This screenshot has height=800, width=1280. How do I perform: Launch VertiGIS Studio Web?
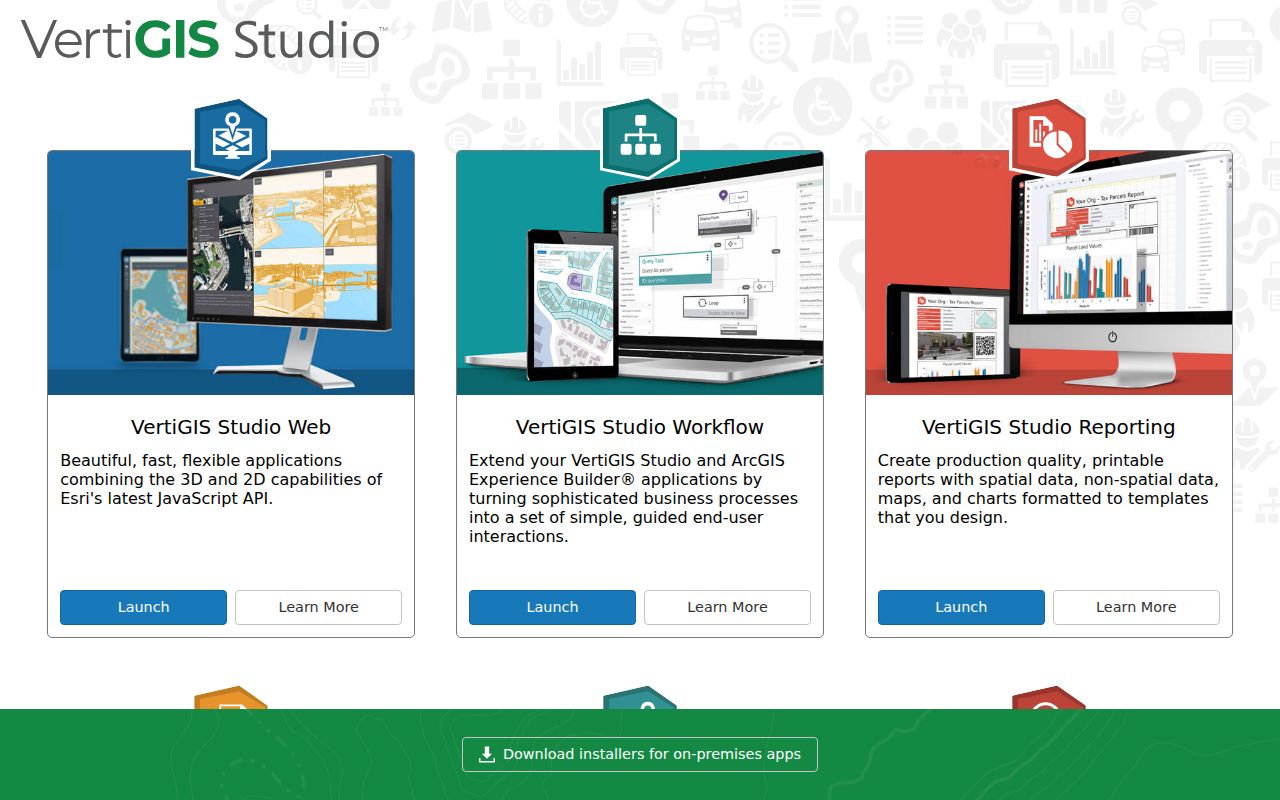point(143,607)
